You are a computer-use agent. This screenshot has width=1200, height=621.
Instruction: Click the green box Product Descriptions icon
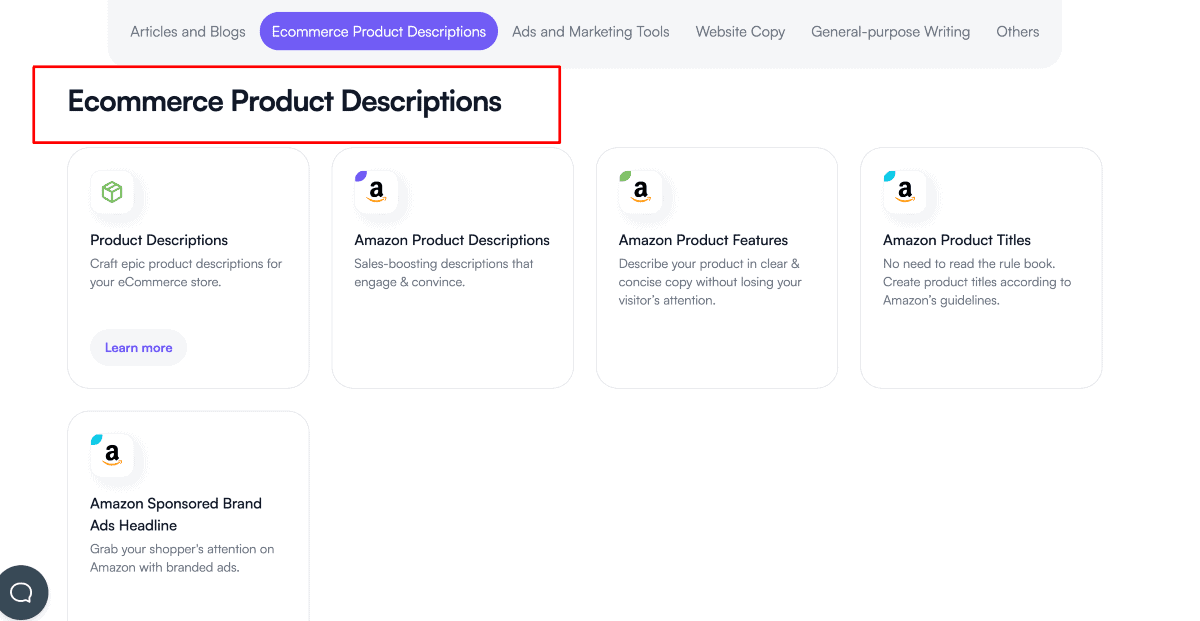[112, 192]
